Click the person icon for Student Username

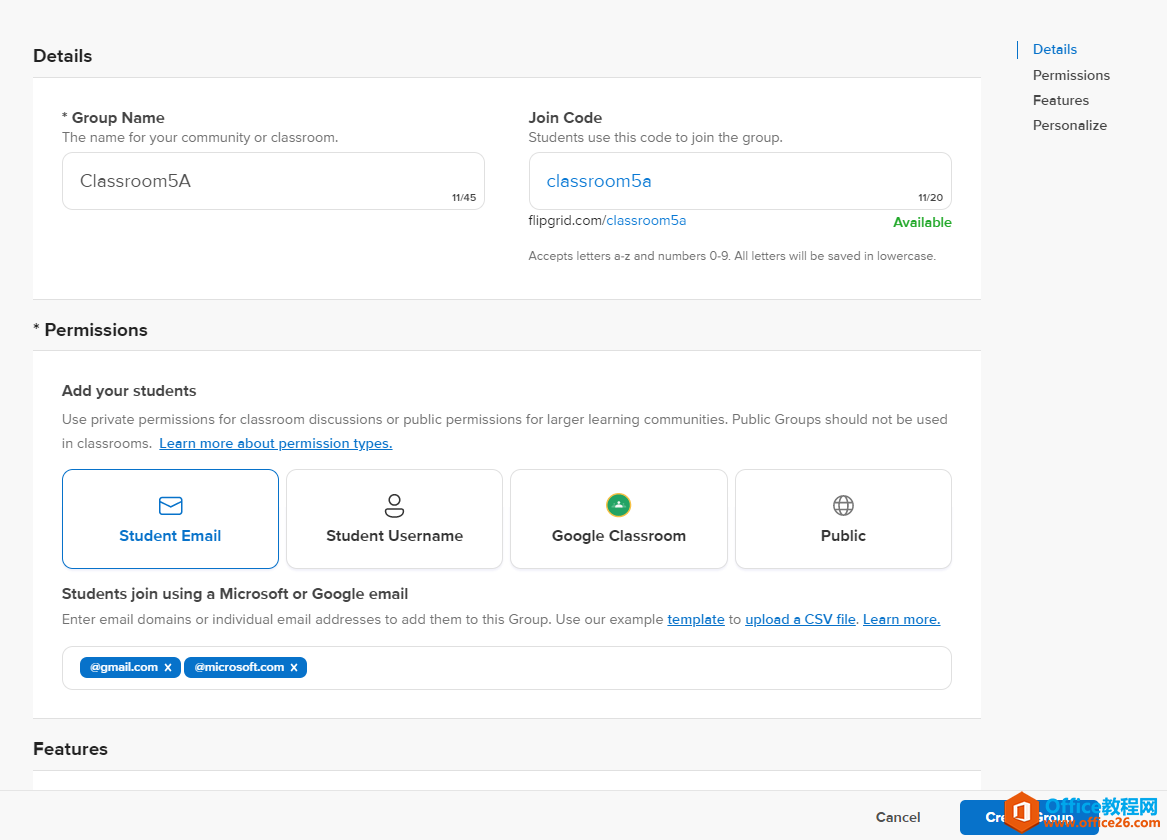click(x=394, y=505)
